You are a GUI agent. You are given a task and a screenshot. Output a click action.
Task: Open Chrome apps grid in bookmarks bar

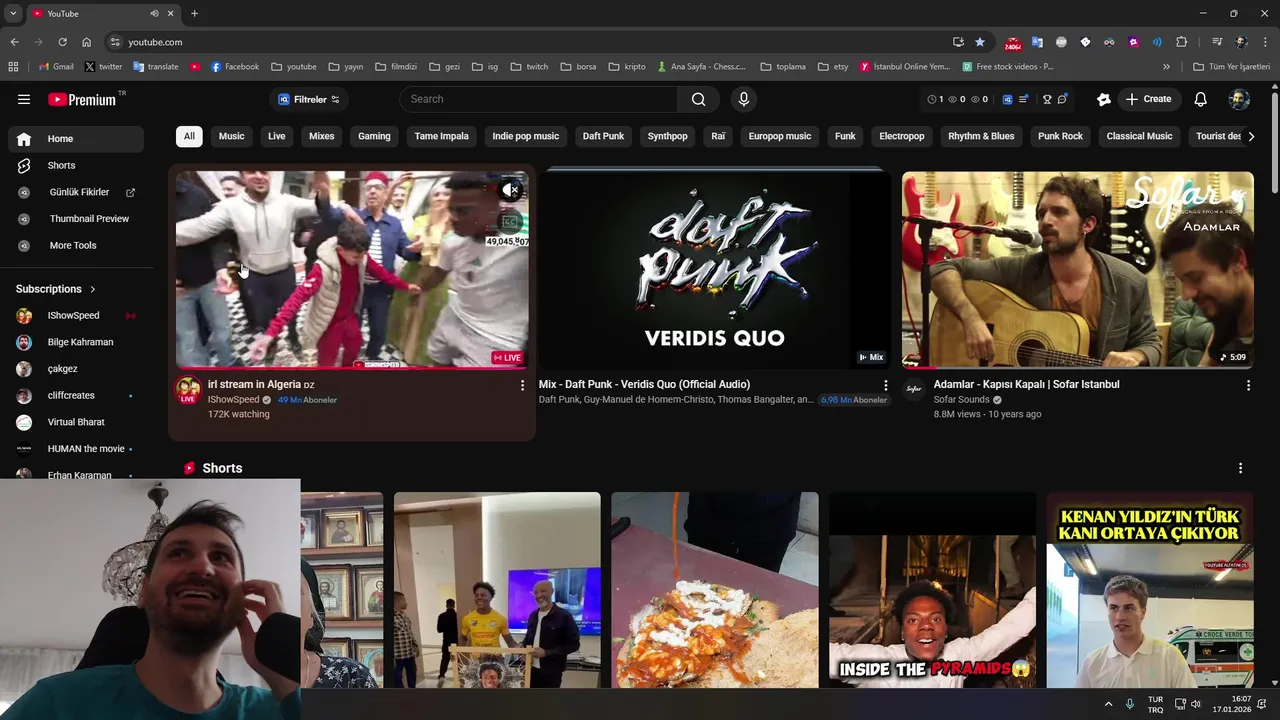13,67
